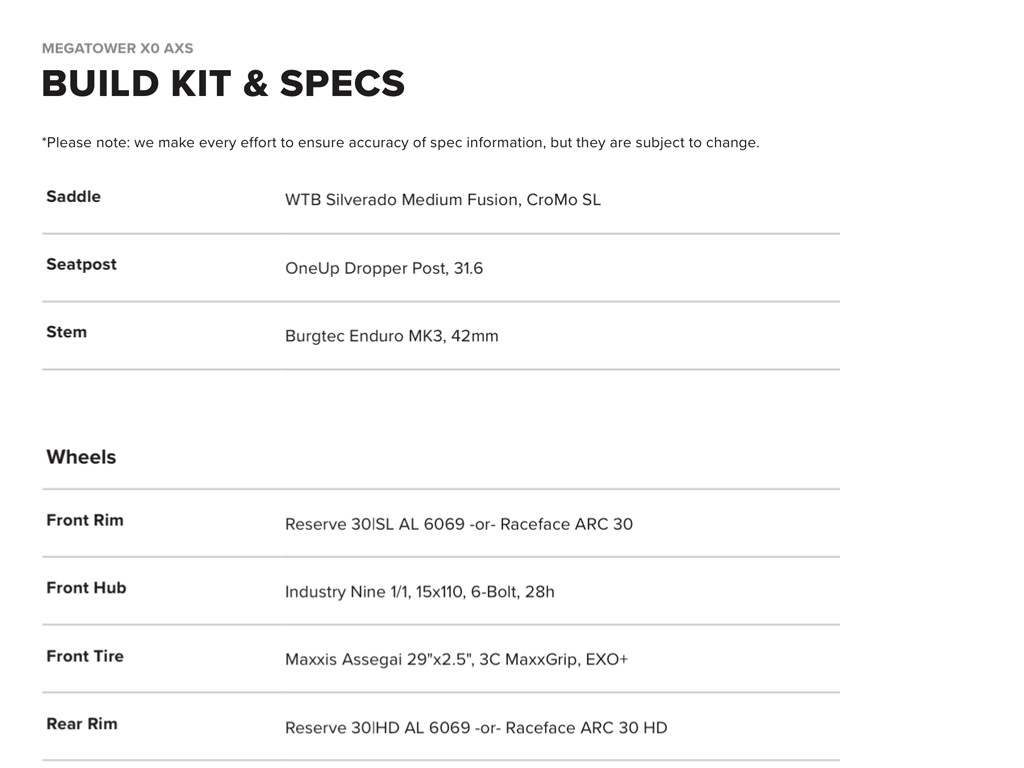The image size is (1024, 768).
Task: Click the Seatpost row label
Action: [x=81, y=265]
